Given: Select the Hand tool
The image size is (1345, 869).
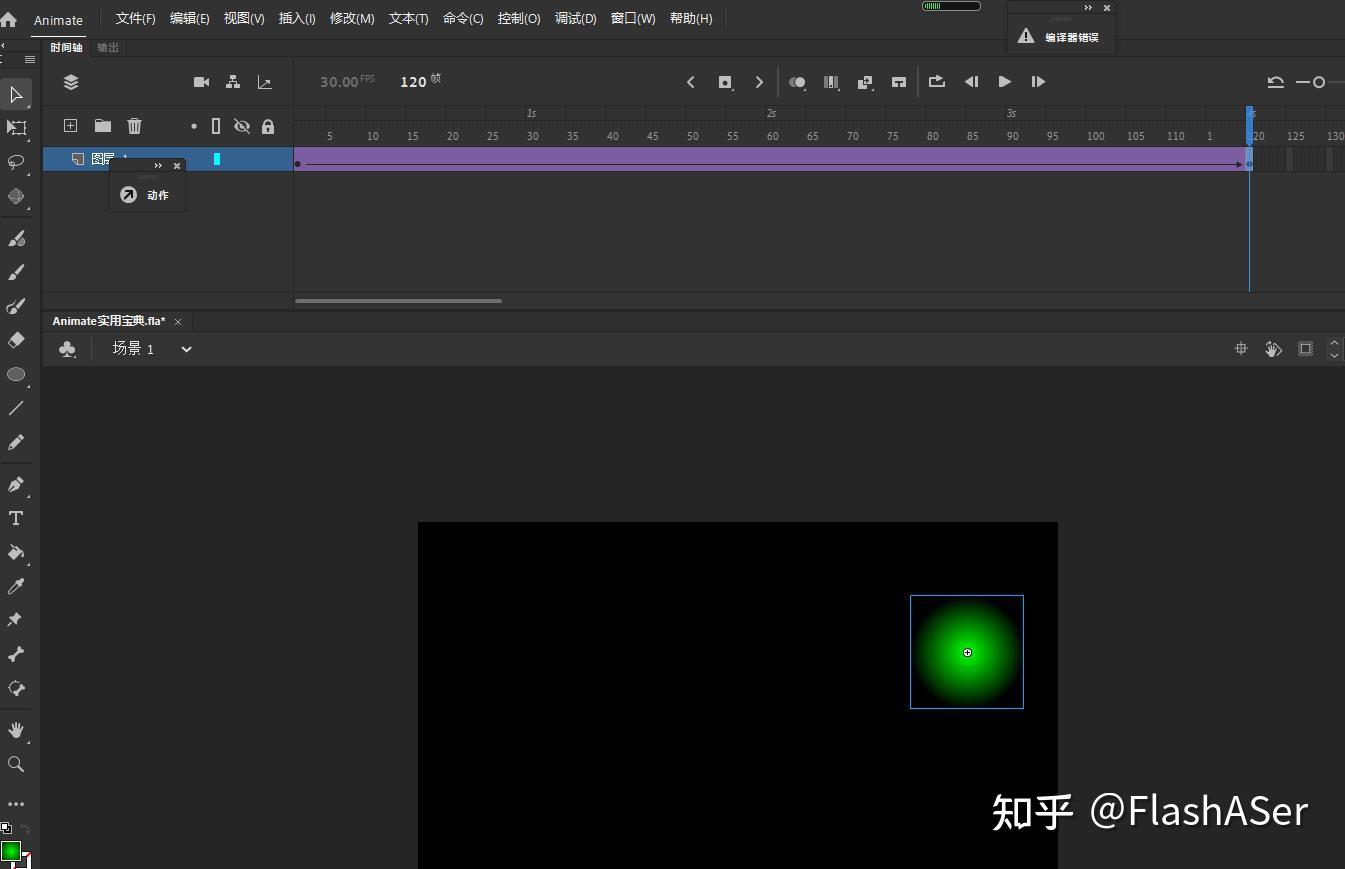Looking at the screenshot, I should point(16,730).
